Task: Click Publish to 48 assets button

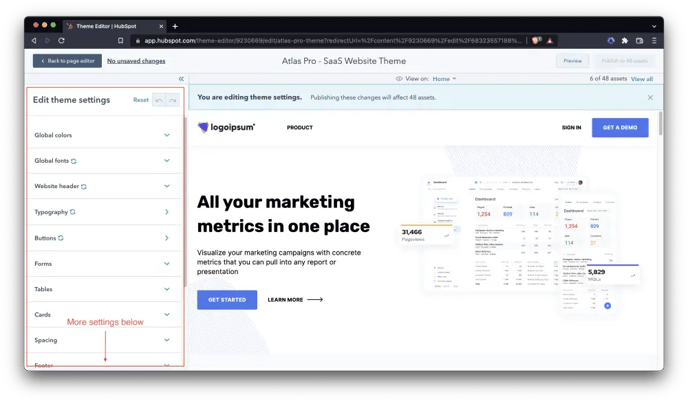Action: click(x=624, y=61)
